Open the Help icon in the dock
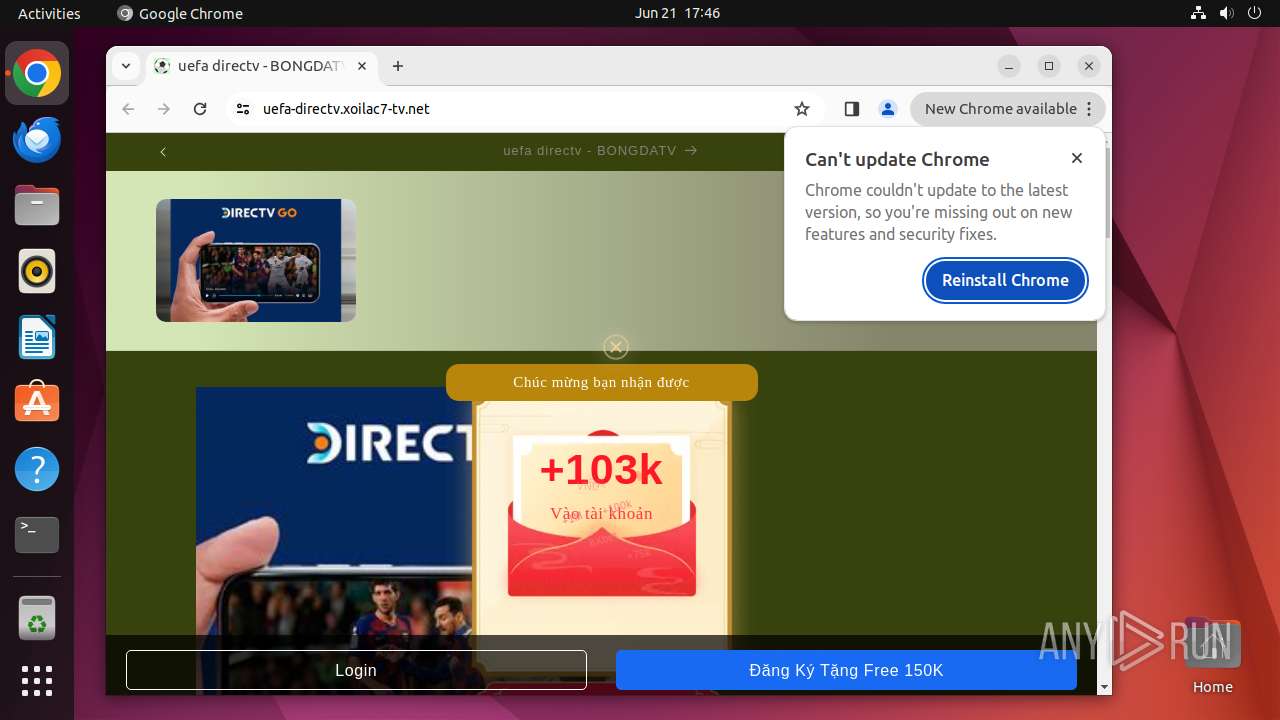 (37, 469)
